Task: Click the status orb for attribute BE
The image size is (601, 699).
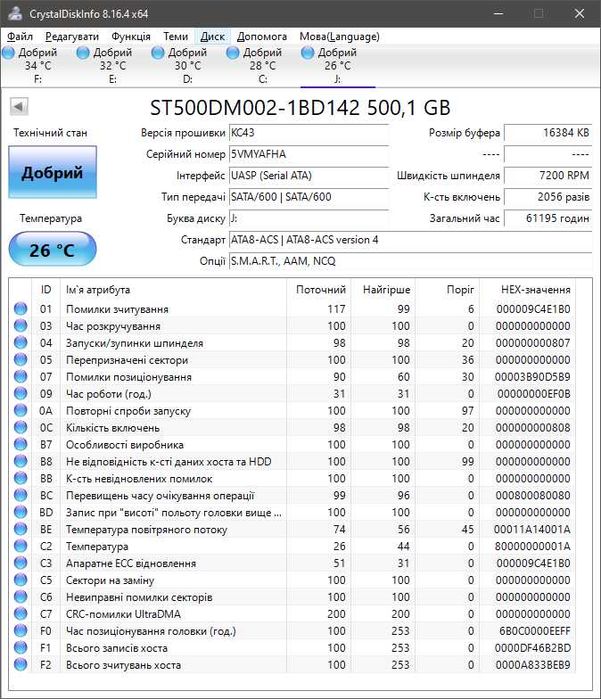Action: [x=21, y=529]
